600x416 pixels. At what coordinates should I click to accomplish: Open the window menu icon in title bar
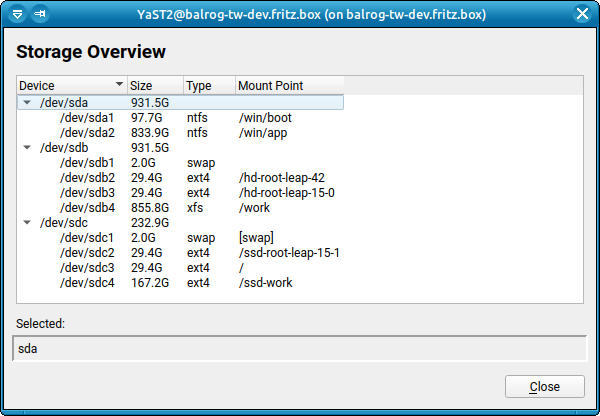point(17,14)
